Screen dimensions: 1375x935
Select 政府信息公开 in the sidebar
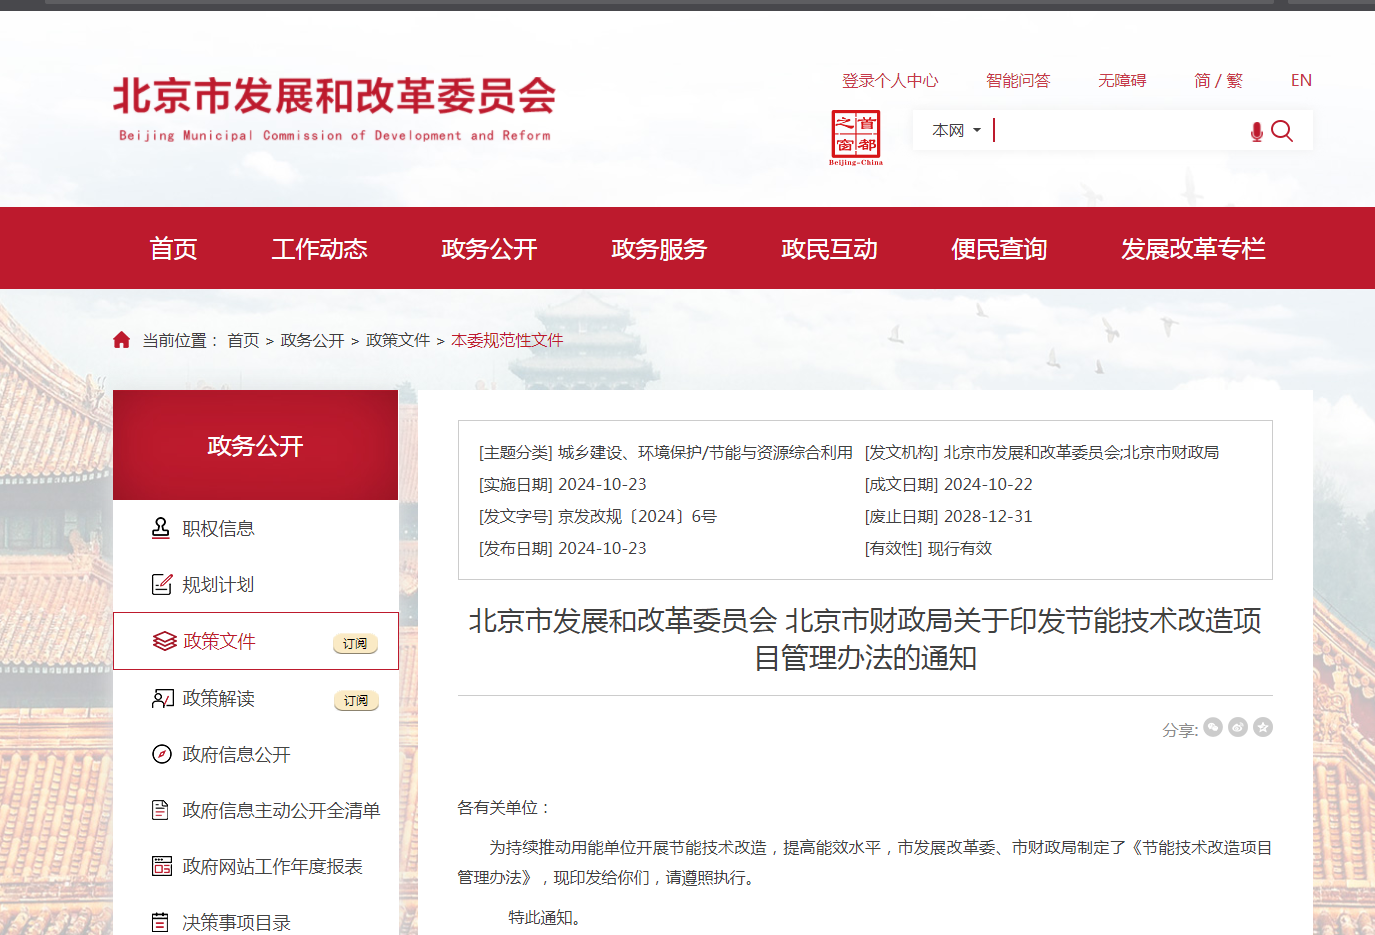[236, 754]
